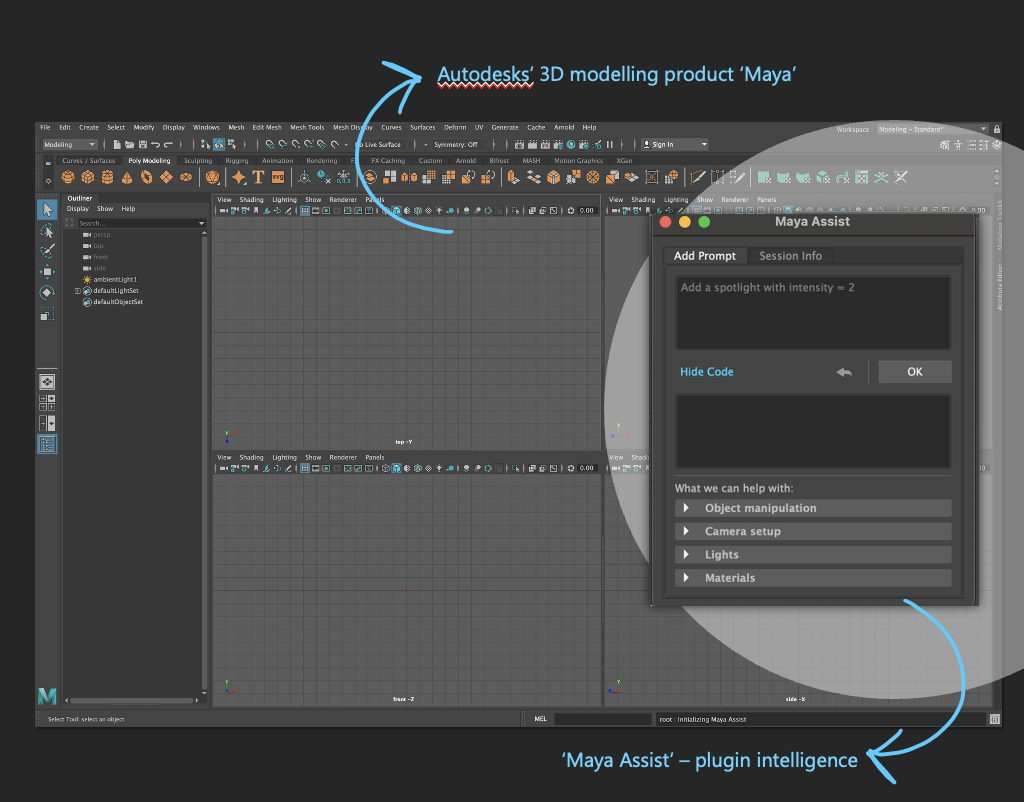
Task: Toggle grid display in top viewport toolbar
Action: 305,211
